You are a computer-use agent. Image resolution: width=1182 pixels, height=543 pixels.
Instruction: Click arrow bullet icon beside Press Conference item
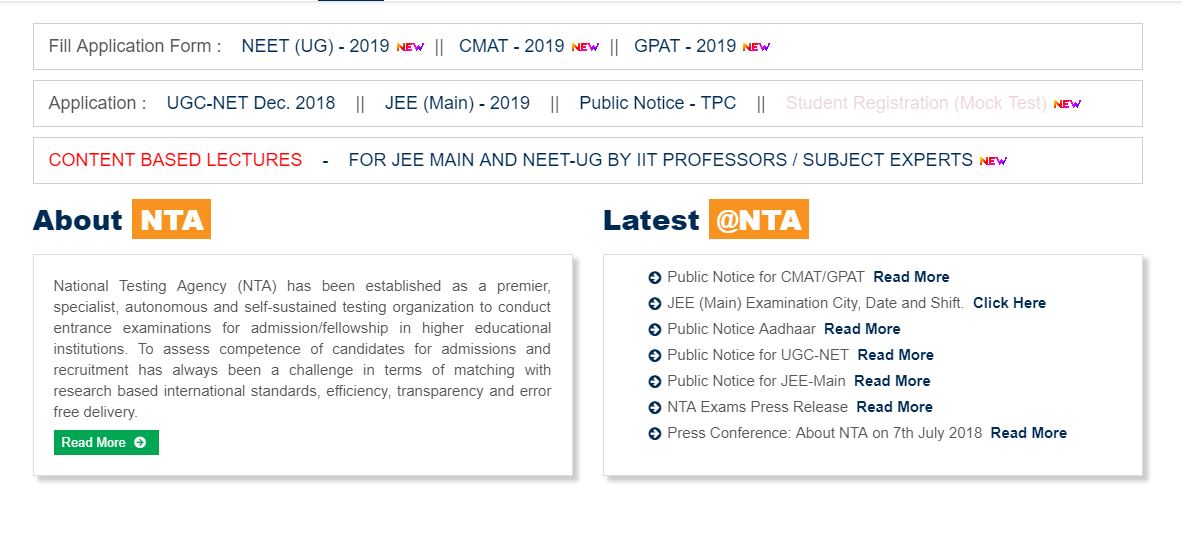click(654, 434)
